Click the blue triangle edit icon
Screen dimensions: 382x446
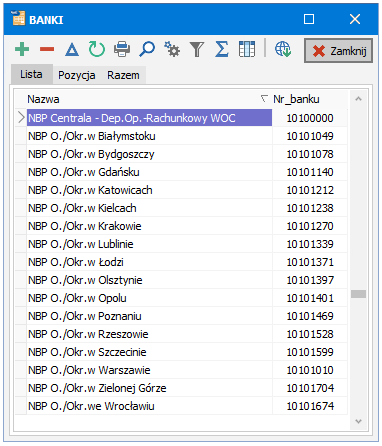pos(72,50)
